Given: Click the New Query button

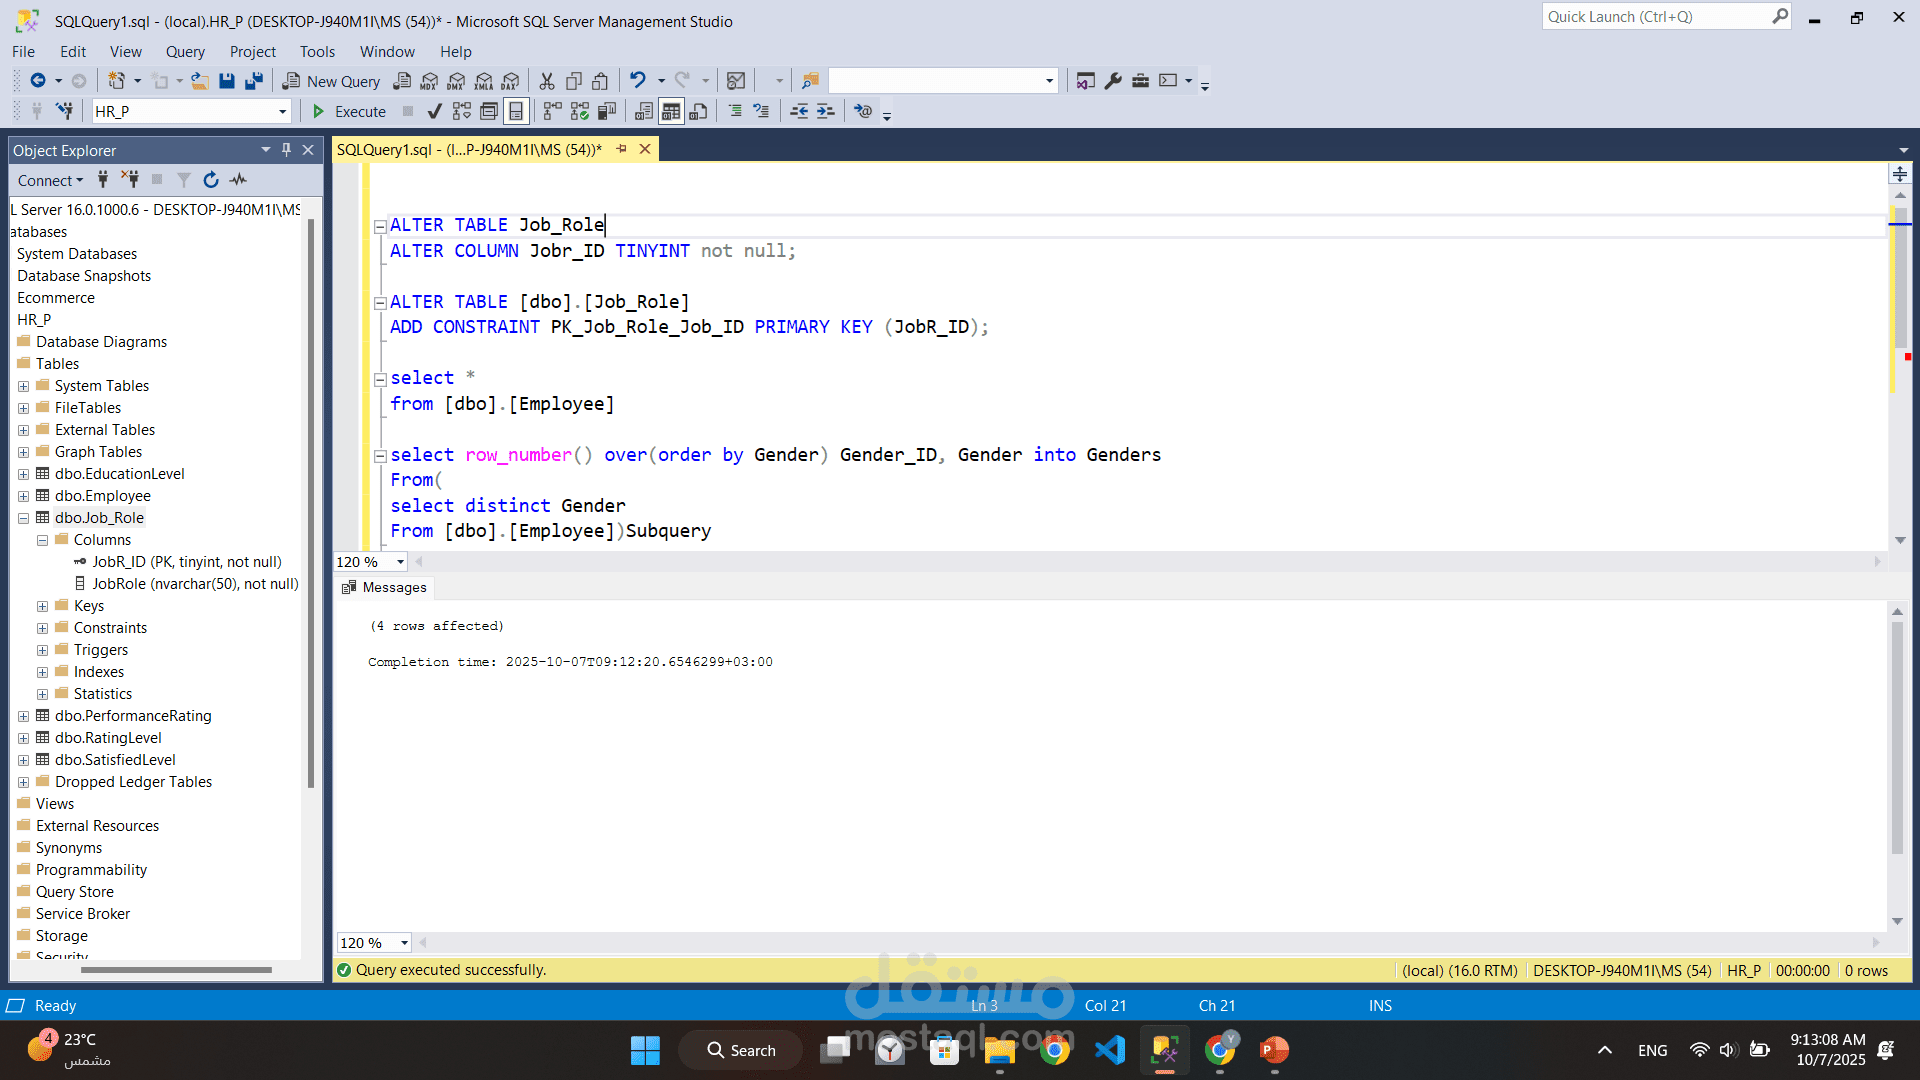Looking at the screenshot, I should coord(332,81).
